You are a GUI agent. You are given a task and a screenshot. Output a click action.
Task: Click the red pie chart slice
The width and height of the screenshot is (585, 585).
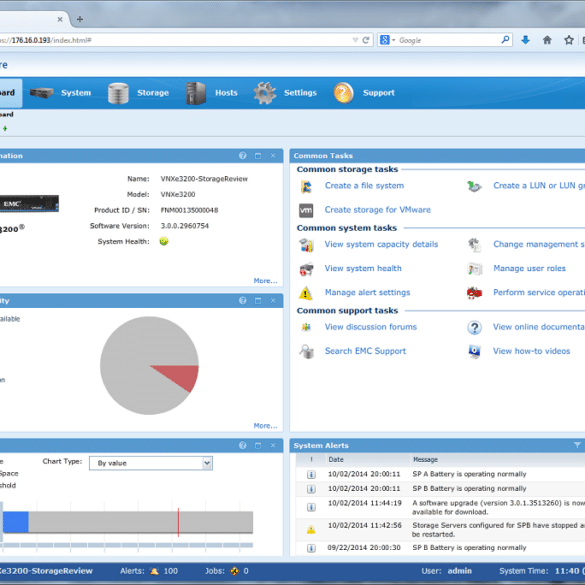tap(181, 376)
